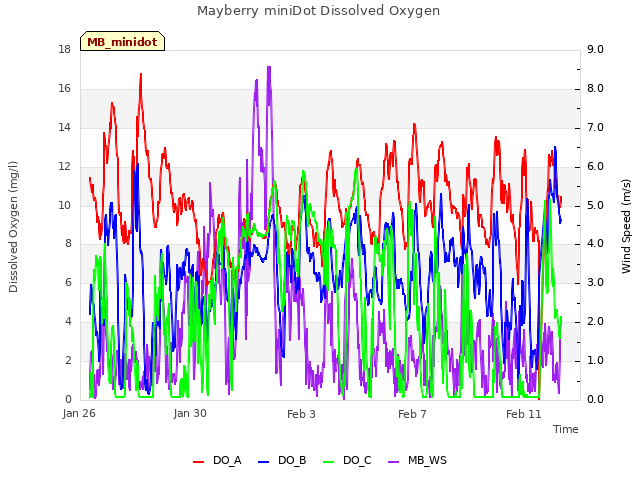Click the 8.0 value on right axis
Image resolution: width=640 pixels, height=480 pixels.
[595, 89]
